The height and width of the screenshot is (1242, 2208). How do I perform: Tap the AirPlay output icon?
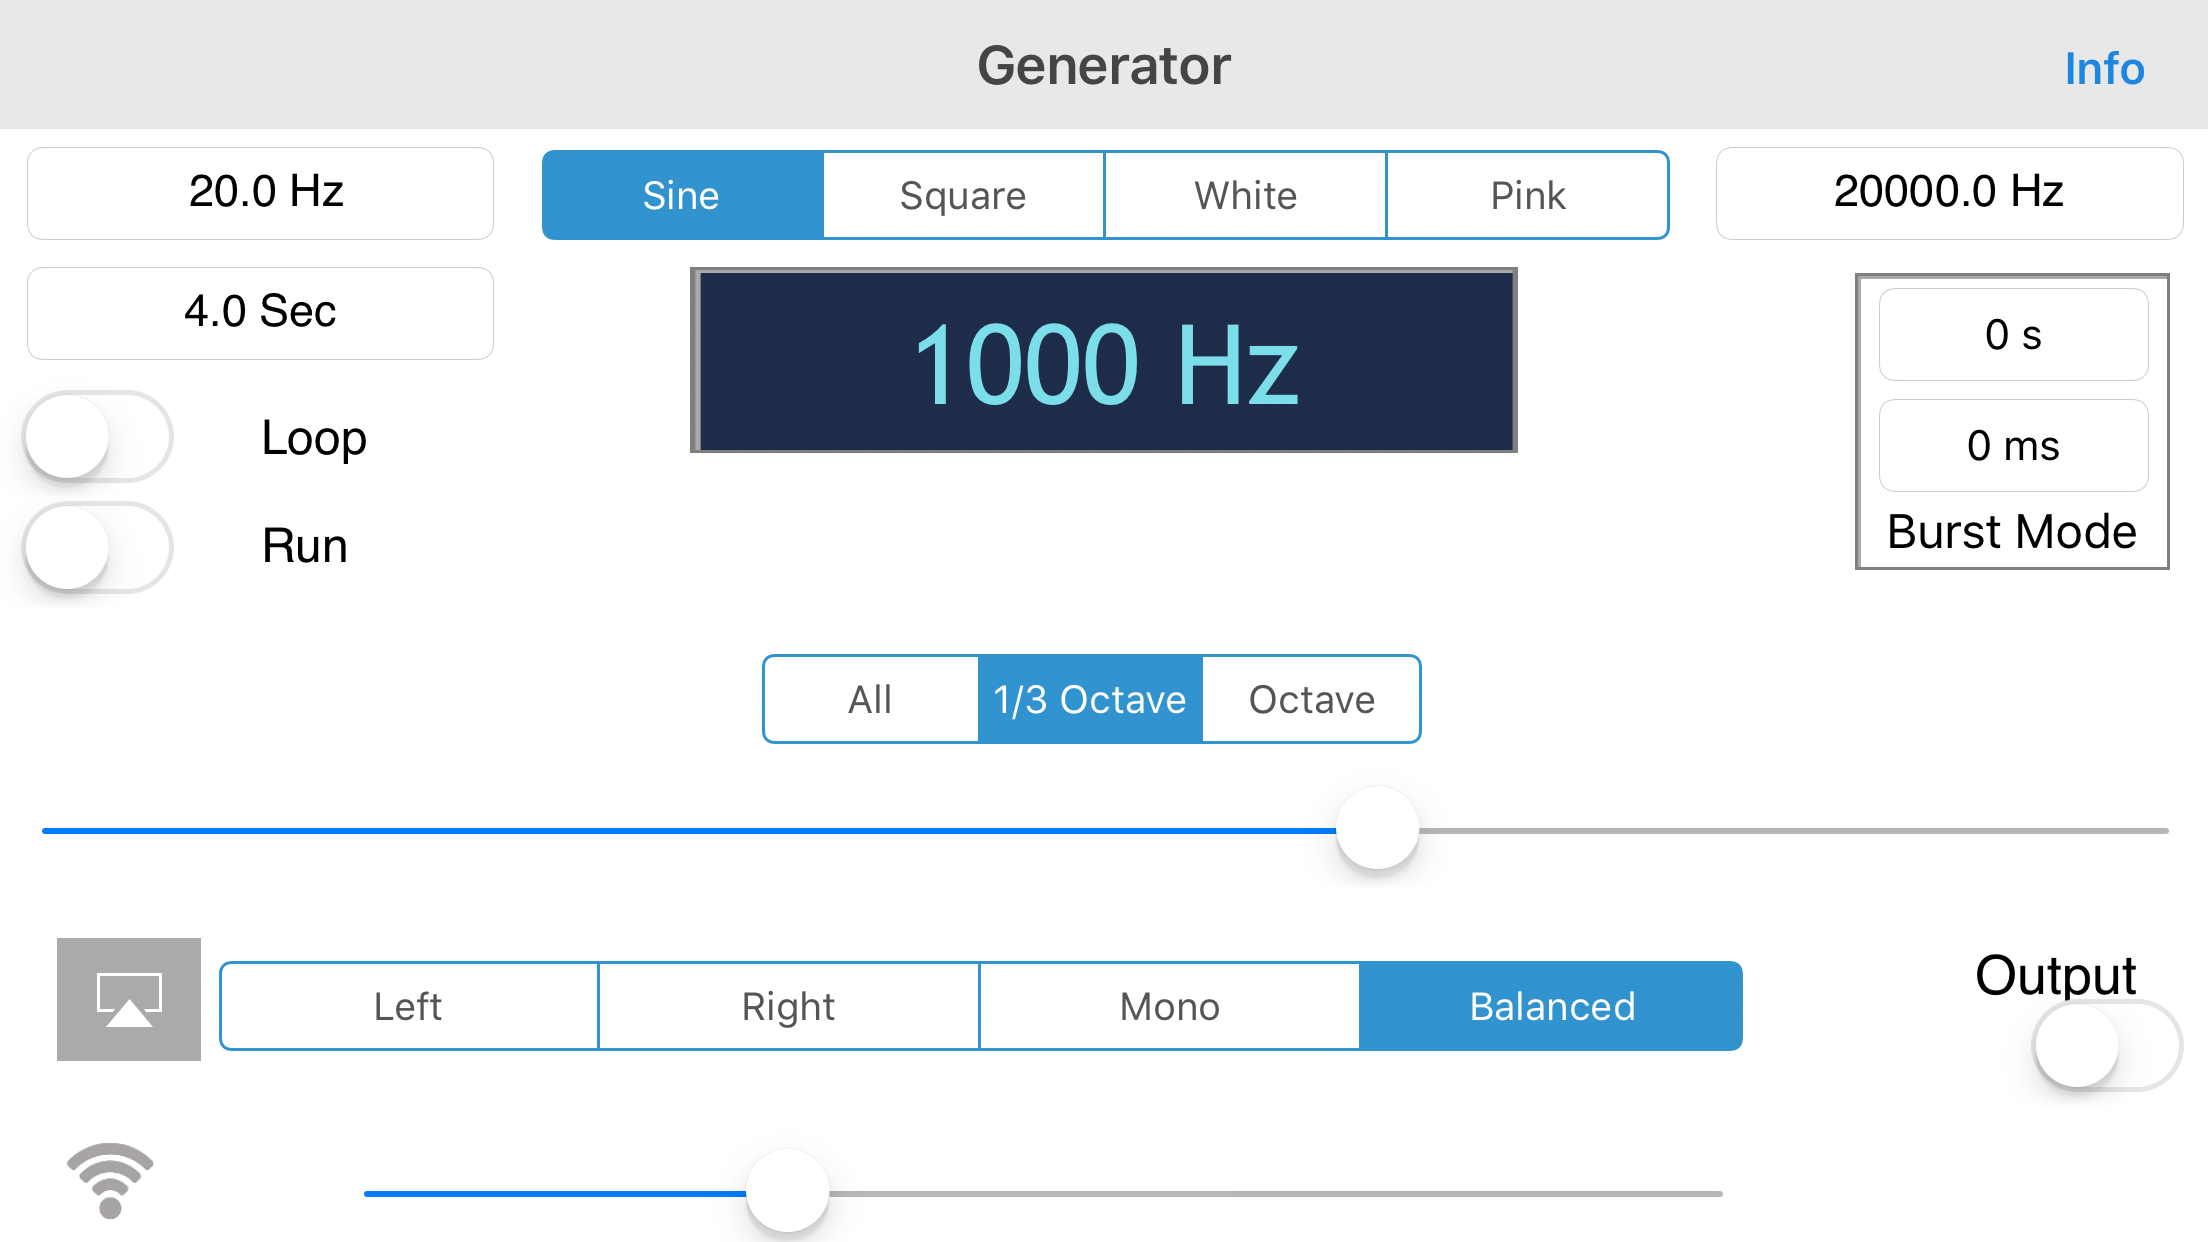(129, 999)
